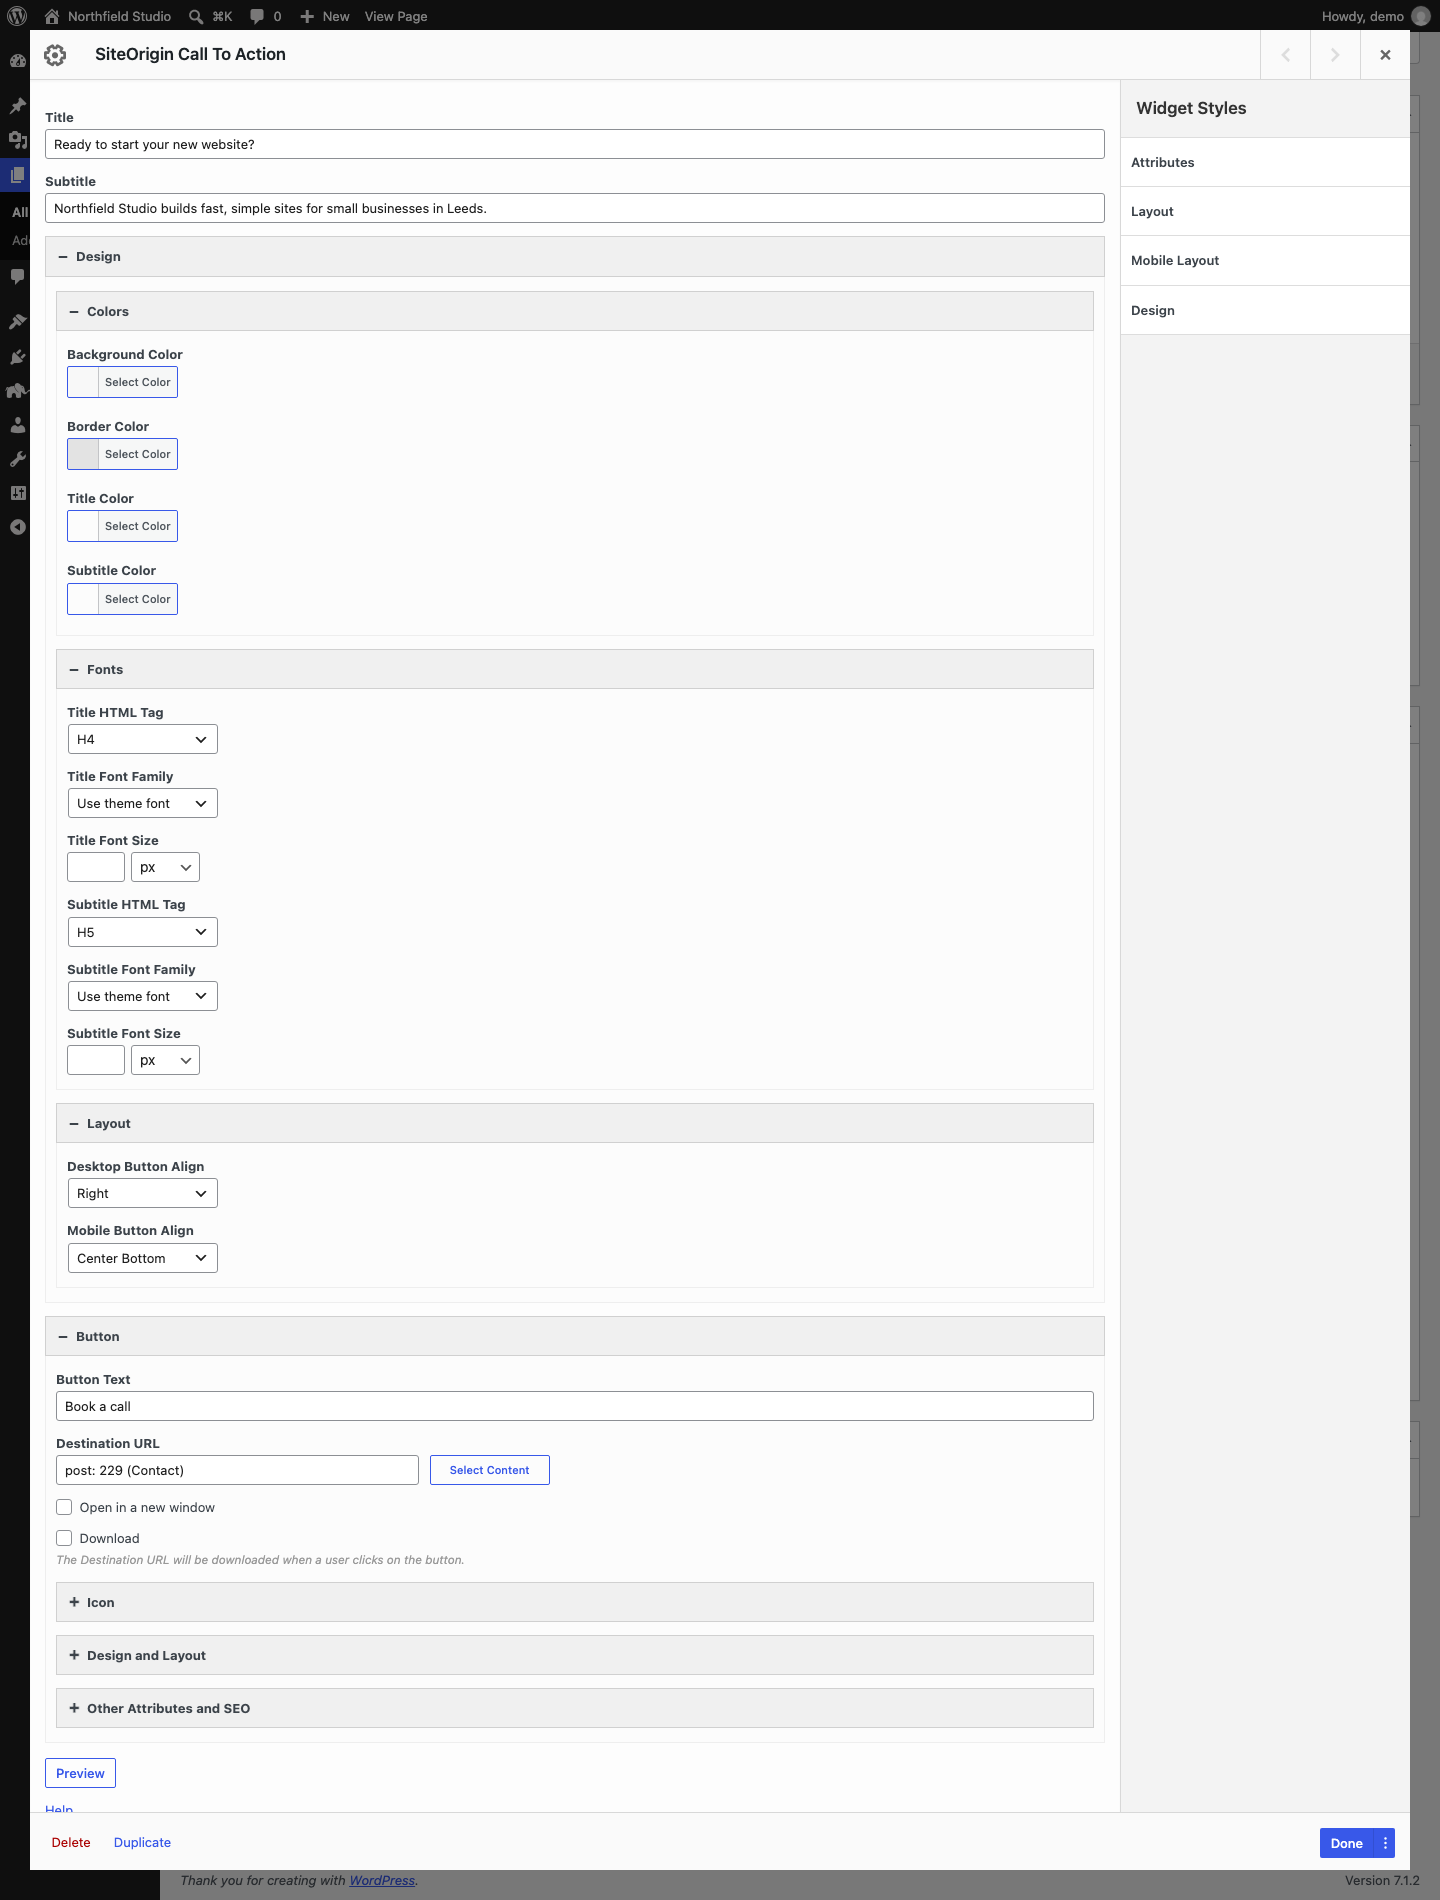The image size is (1440, 1900).
Task: Open Users icon in admin sidebar
Action: pos(17,424)
